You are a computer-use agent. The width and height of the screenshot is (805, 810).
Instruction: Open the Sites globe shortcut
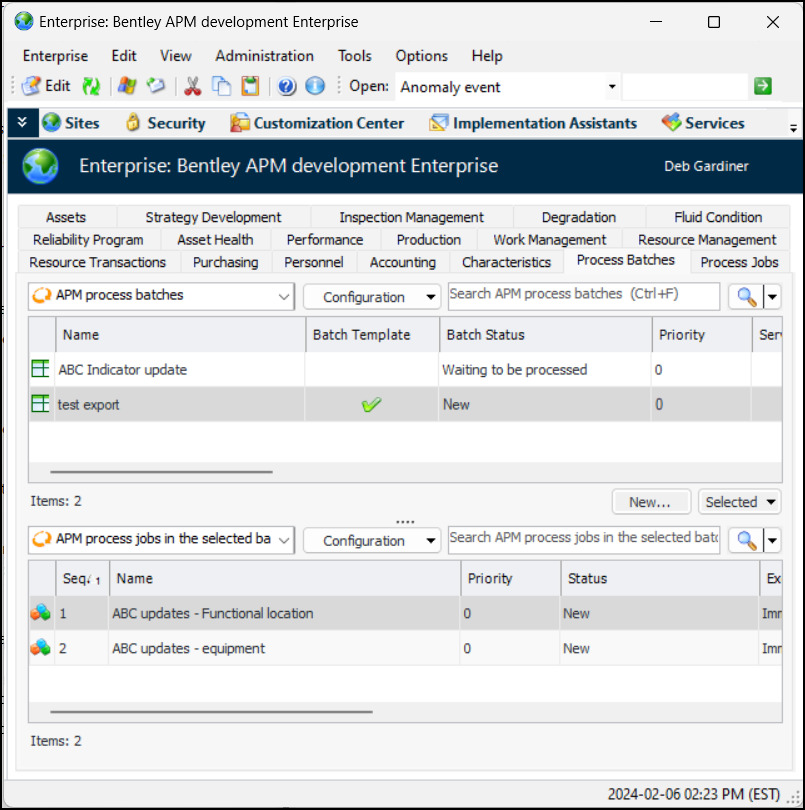tap(71, 123)
